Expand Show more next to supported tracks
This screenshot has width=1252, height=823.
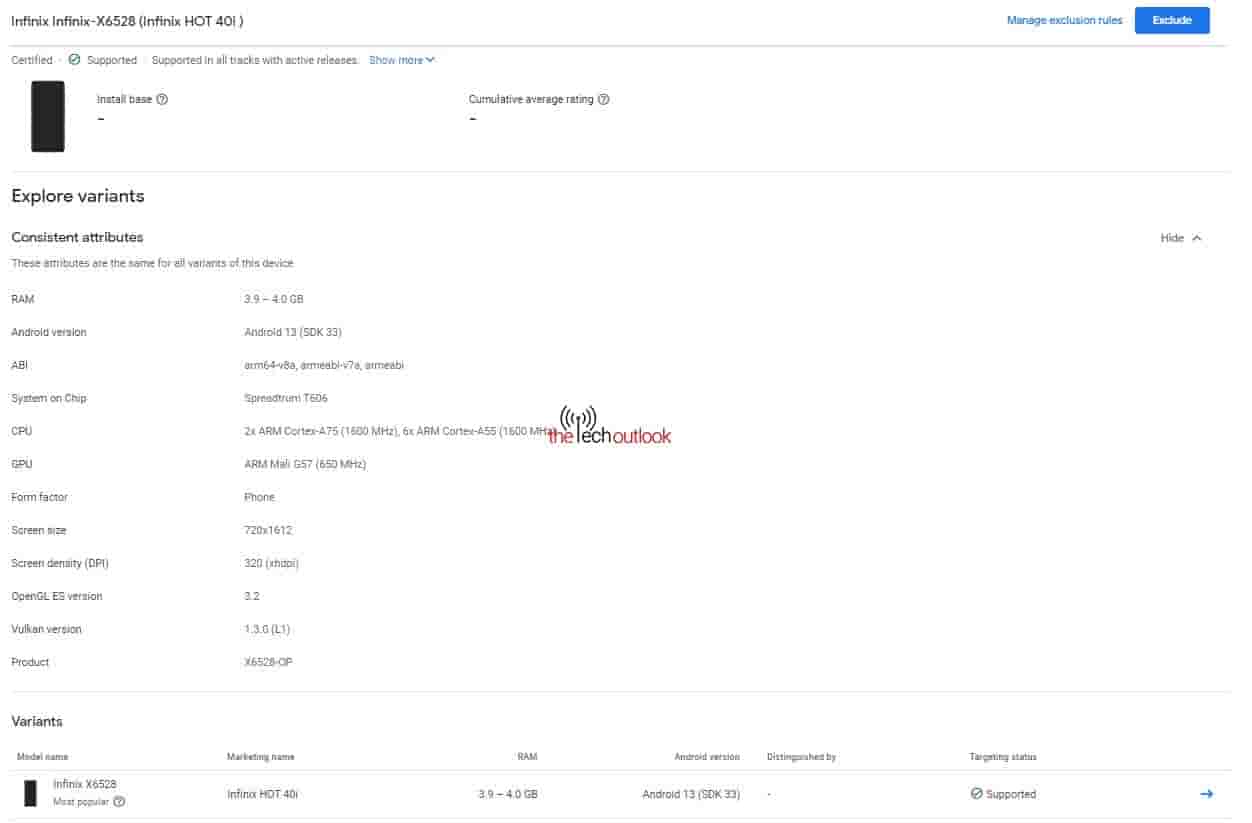coord(401,60)
